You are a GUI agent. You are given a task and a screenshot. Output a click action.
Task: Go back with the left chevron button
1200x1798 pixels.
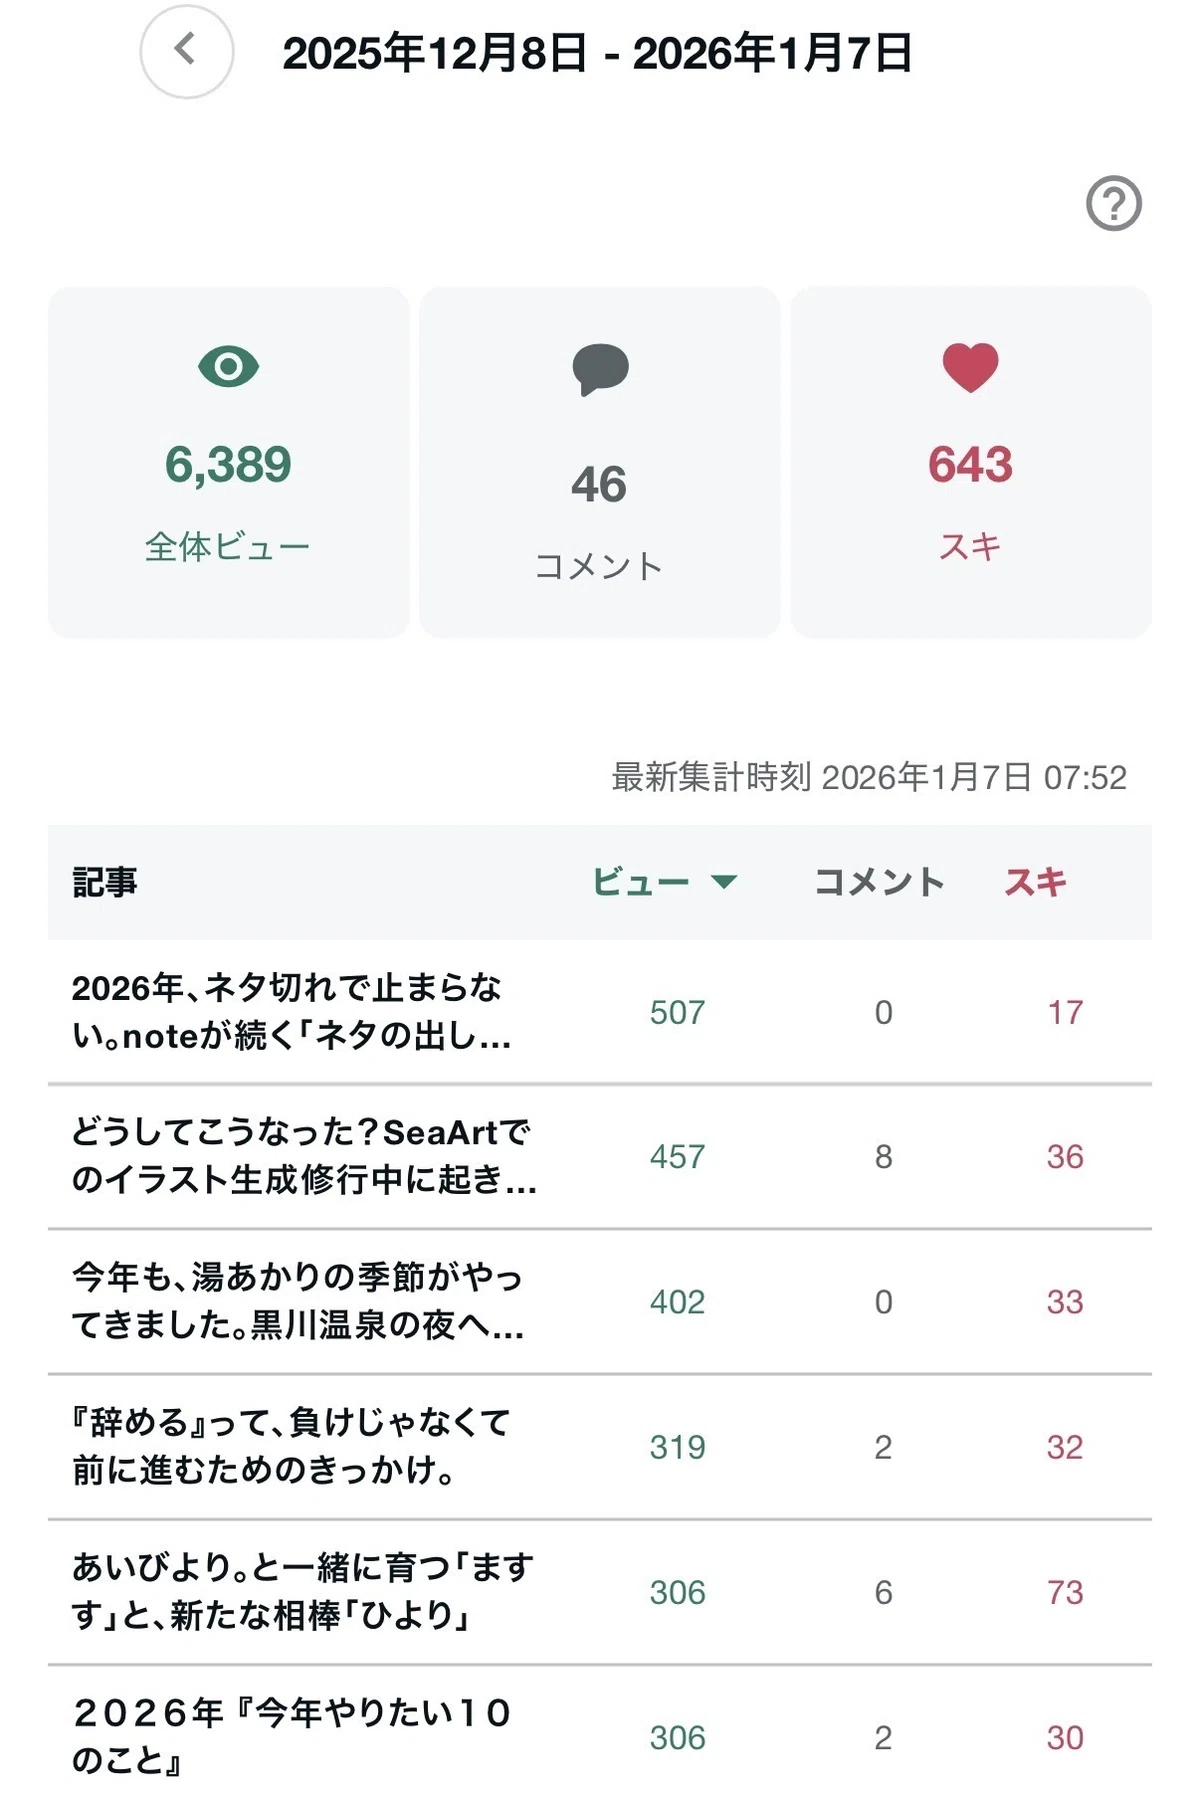pyautogui.click(x=187, y=51)
